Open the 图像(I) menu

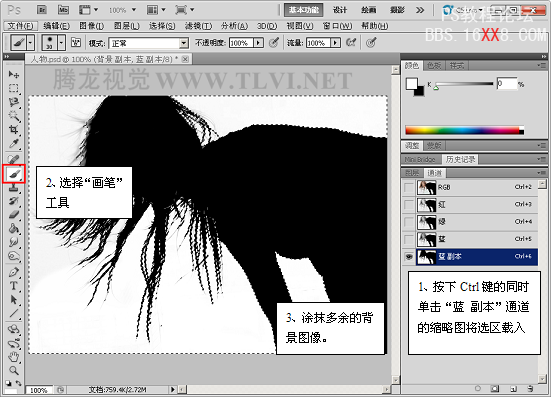tap(91, 26)
